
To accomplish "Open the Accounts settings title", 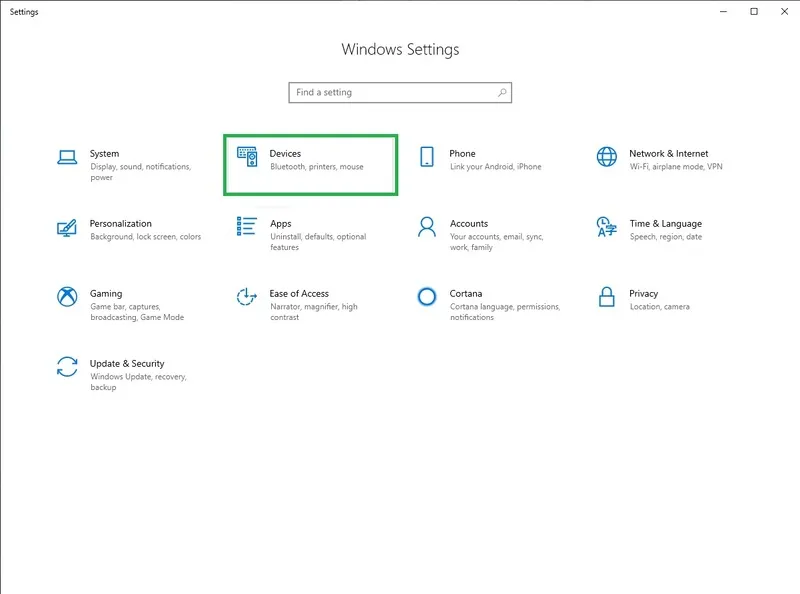I will click(469, 224).
